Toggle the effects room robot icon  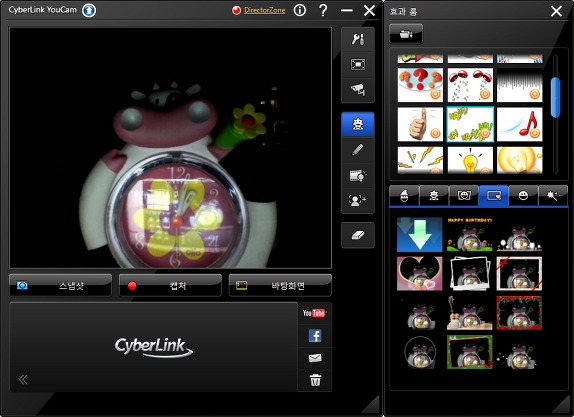358,124
